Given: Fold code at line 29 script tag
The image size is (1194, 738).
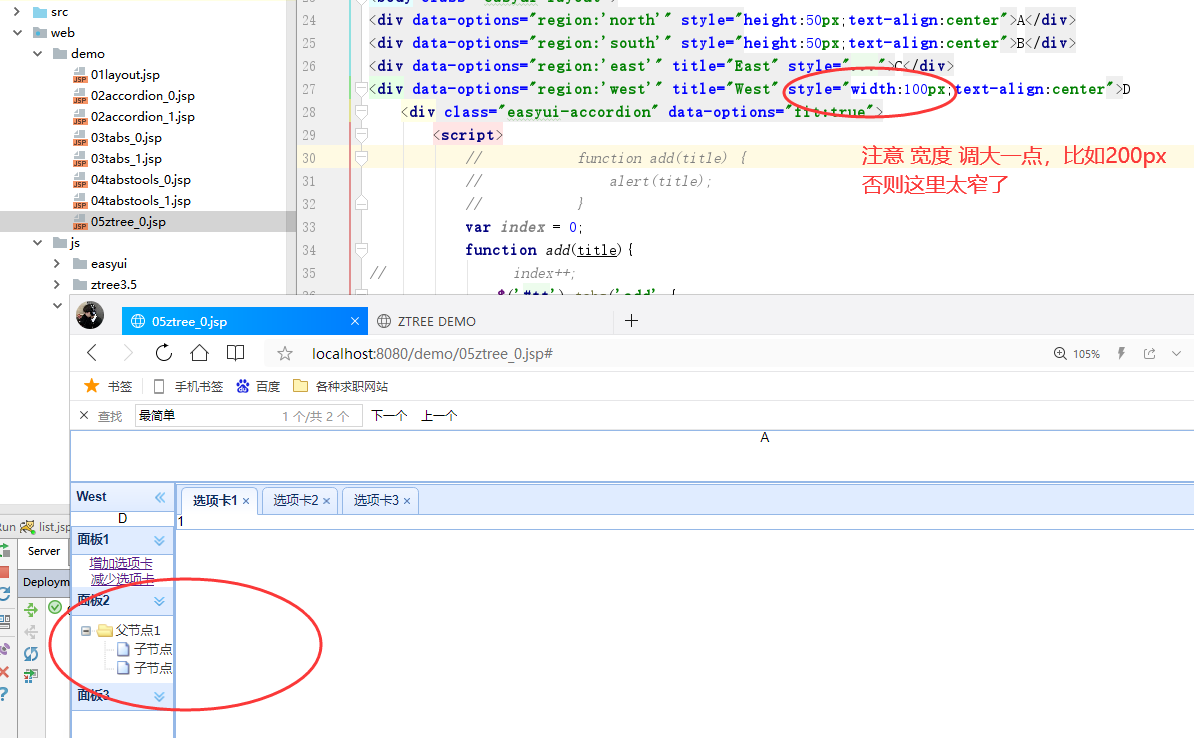Looking at the screenshot, I should point(362,135).
